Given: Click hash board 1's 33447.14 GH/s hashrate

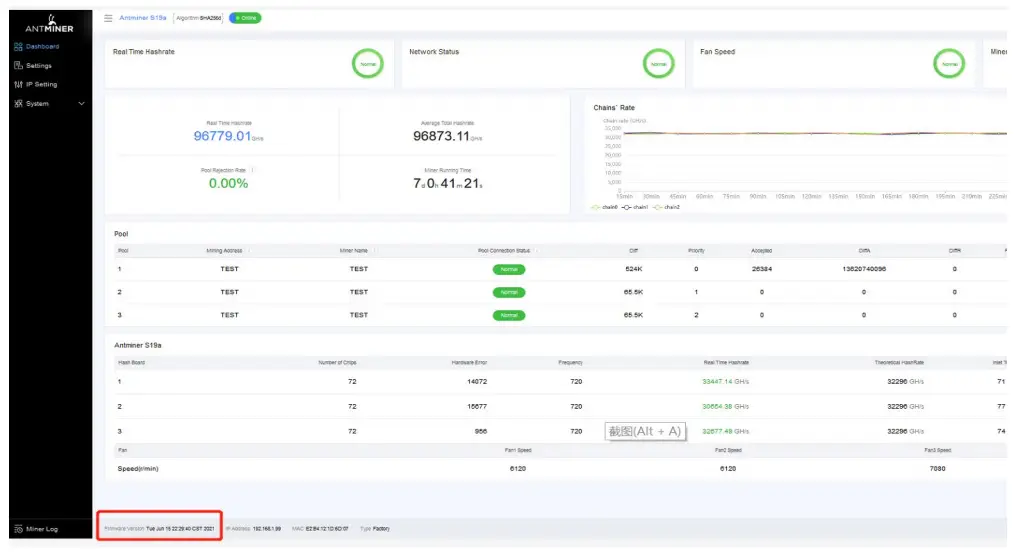Looking at the screenshot, I should pyautogui.click(x=725, y=382).
